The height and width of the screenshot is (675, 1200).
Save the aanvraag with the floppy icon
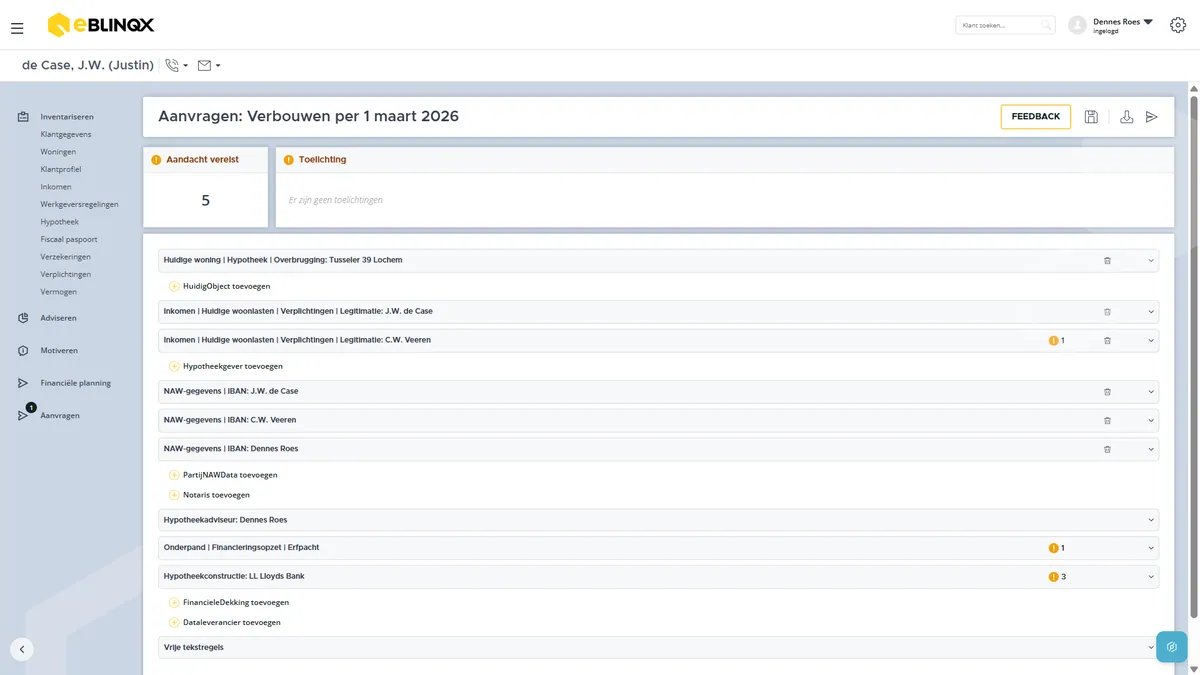pos(1091,117)
